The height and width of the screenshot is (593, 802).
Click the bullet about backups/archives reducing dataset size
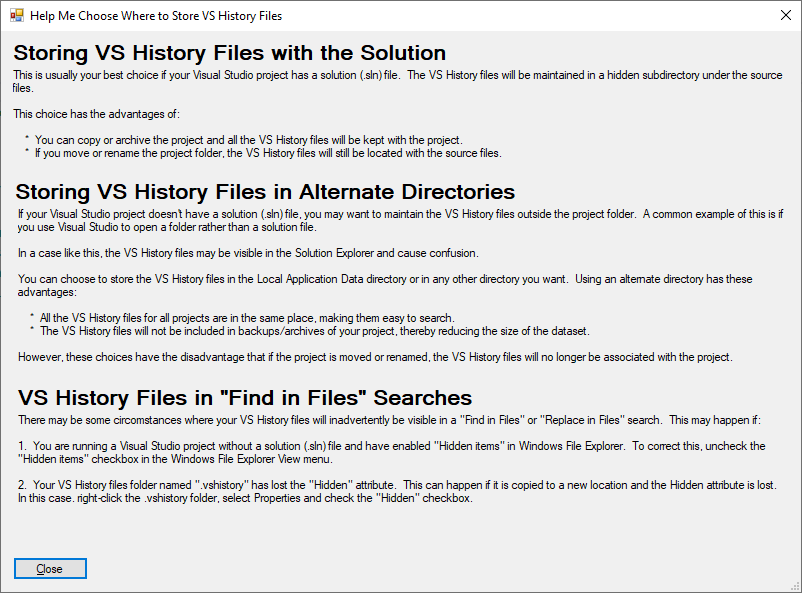point(315,331)
